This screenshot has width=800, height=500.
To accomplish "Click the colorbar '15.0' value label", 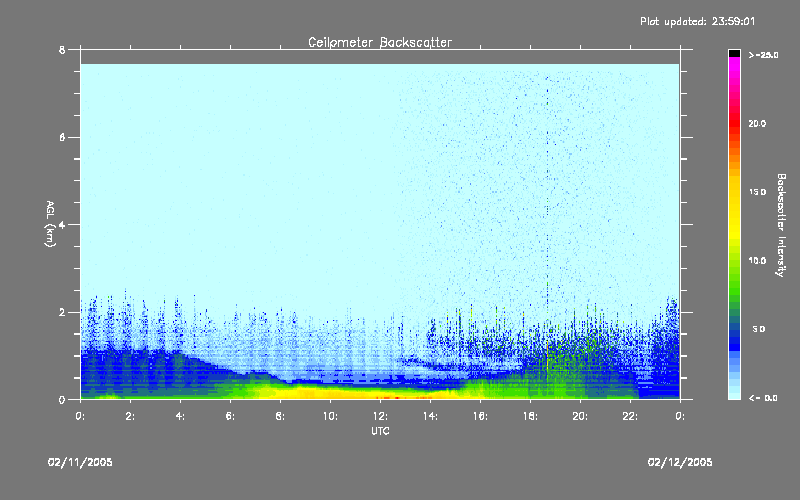I will pos(757,192).
